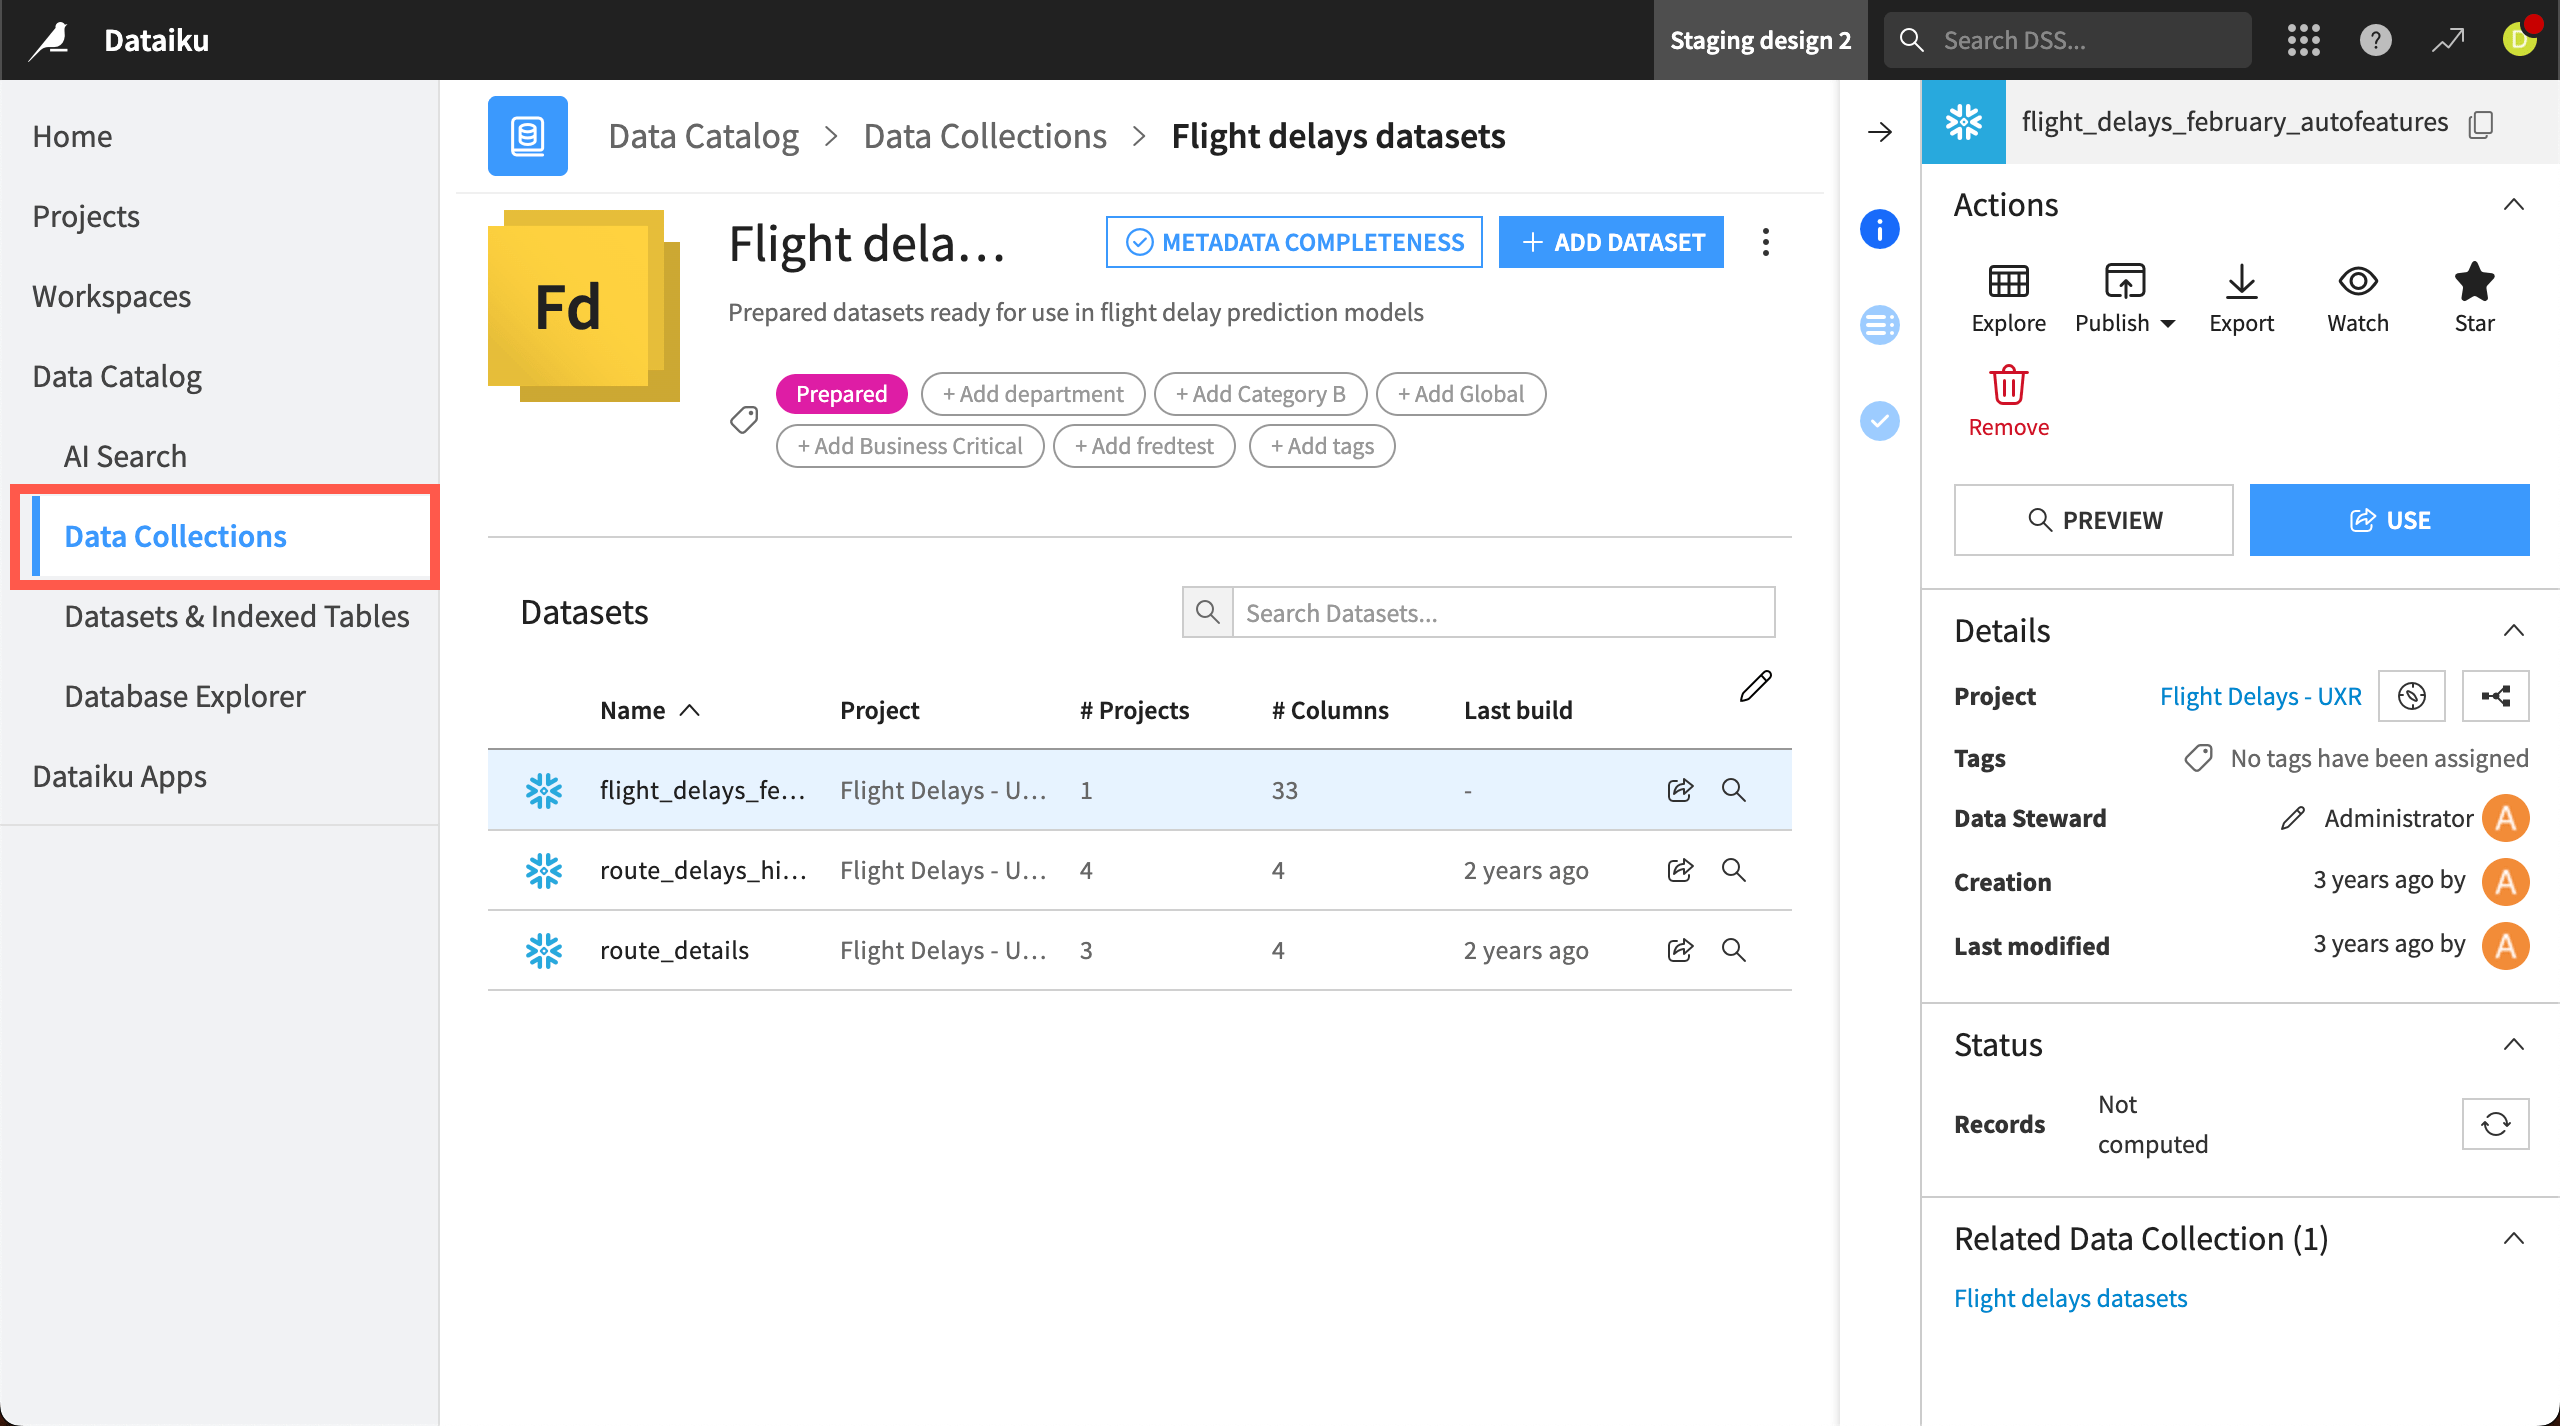The width and height of the screenshot is (2560, 1426).
Task: Click the USE button
Action: (x=2389, y=519)
